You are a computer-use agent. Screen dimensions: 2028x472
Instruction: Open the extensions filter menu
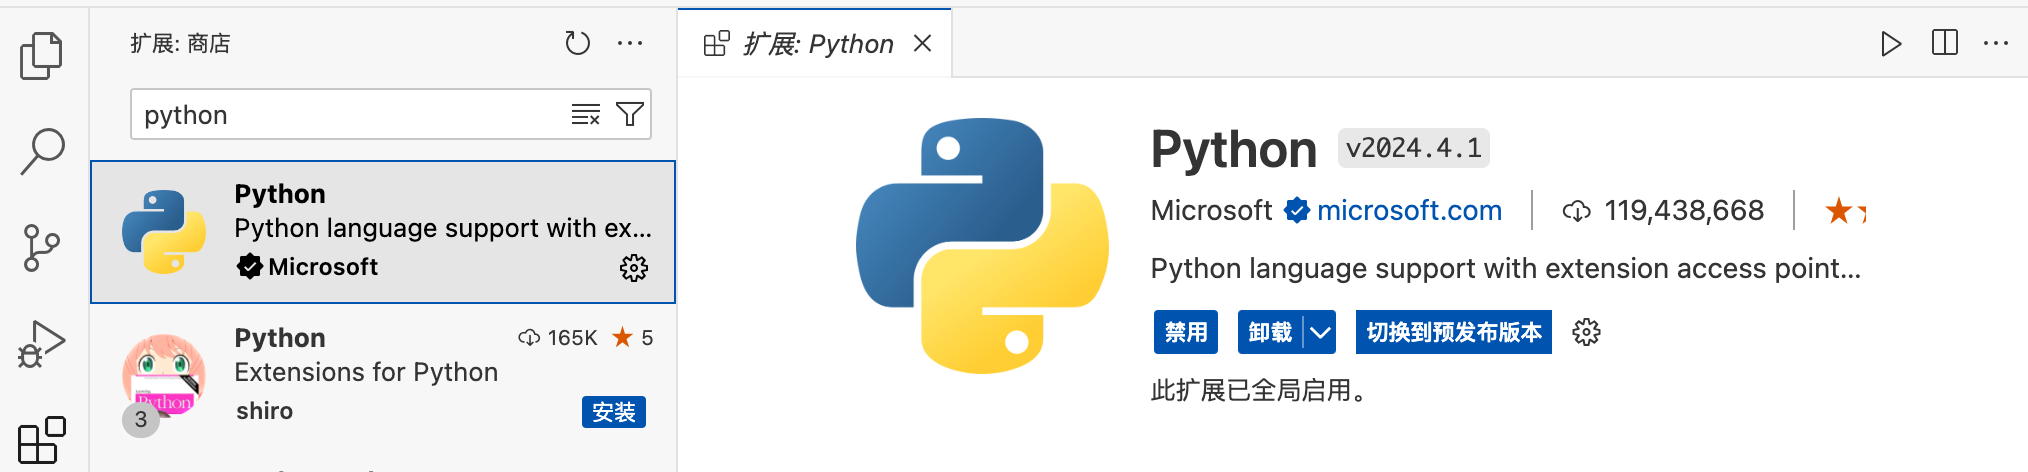pos(630,115)
